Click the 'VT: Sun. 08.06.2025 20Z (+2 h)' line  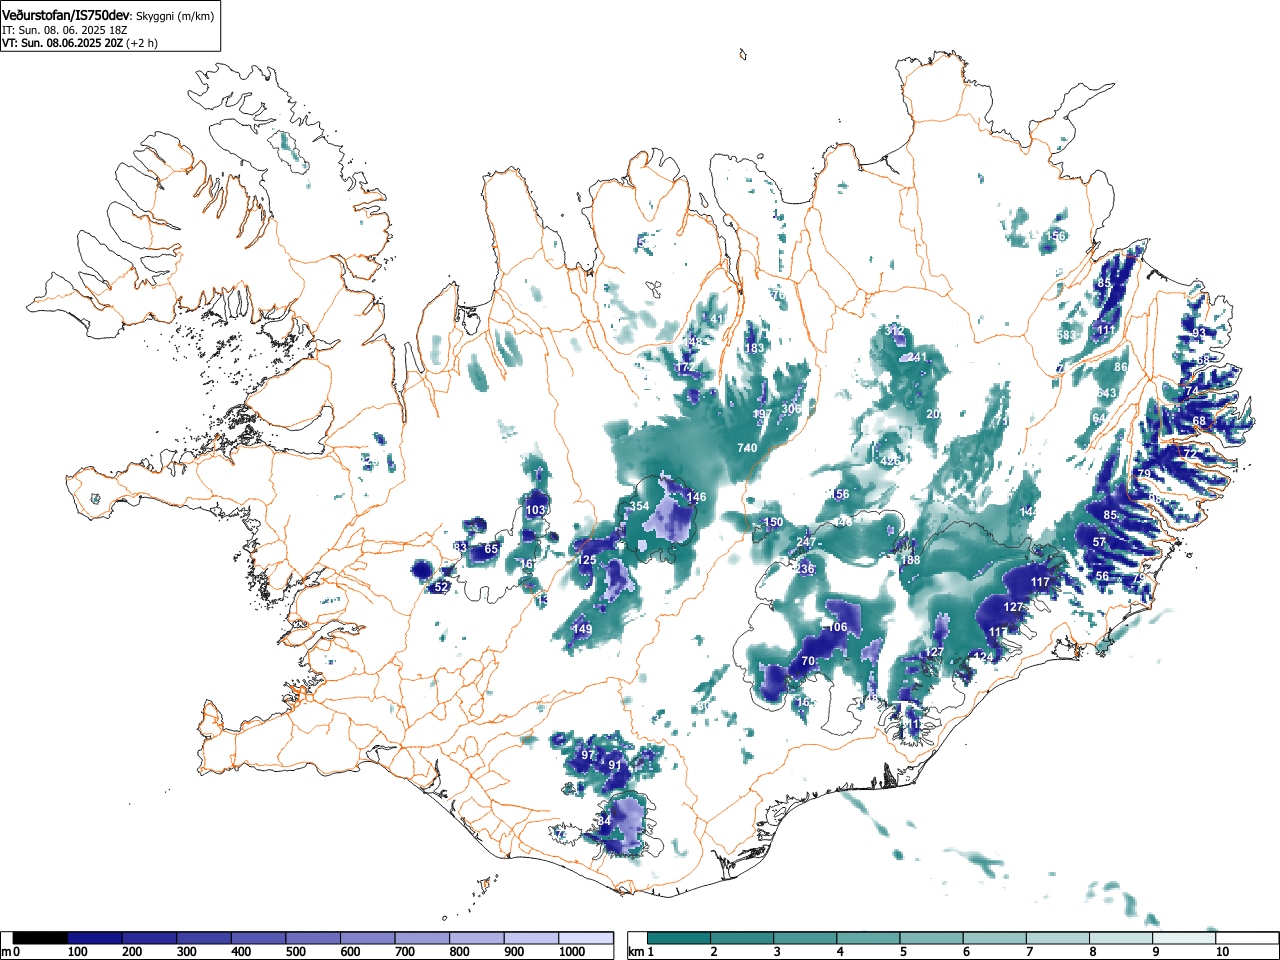pyautogui.click(x=80, y=43)
